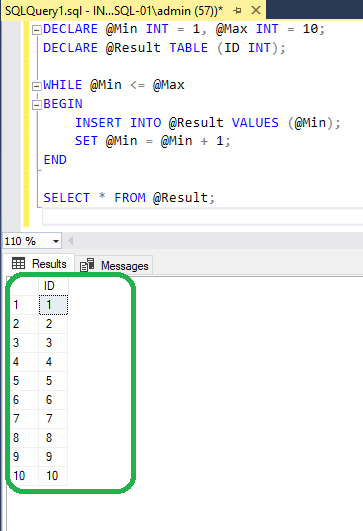This screenshot has width=363, height=531.
Task: Place cursor on the SELECT * FROM @Result line
Action: pyautogui.click(x=129, y=197)
